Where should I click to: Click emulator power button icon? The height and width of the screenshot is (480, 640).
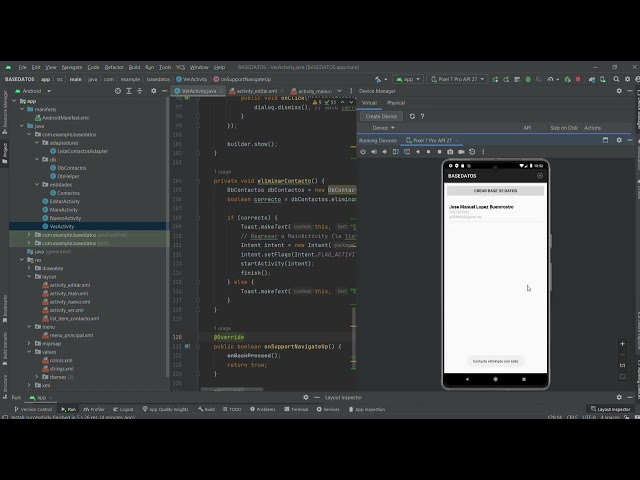tap(363, 151)
